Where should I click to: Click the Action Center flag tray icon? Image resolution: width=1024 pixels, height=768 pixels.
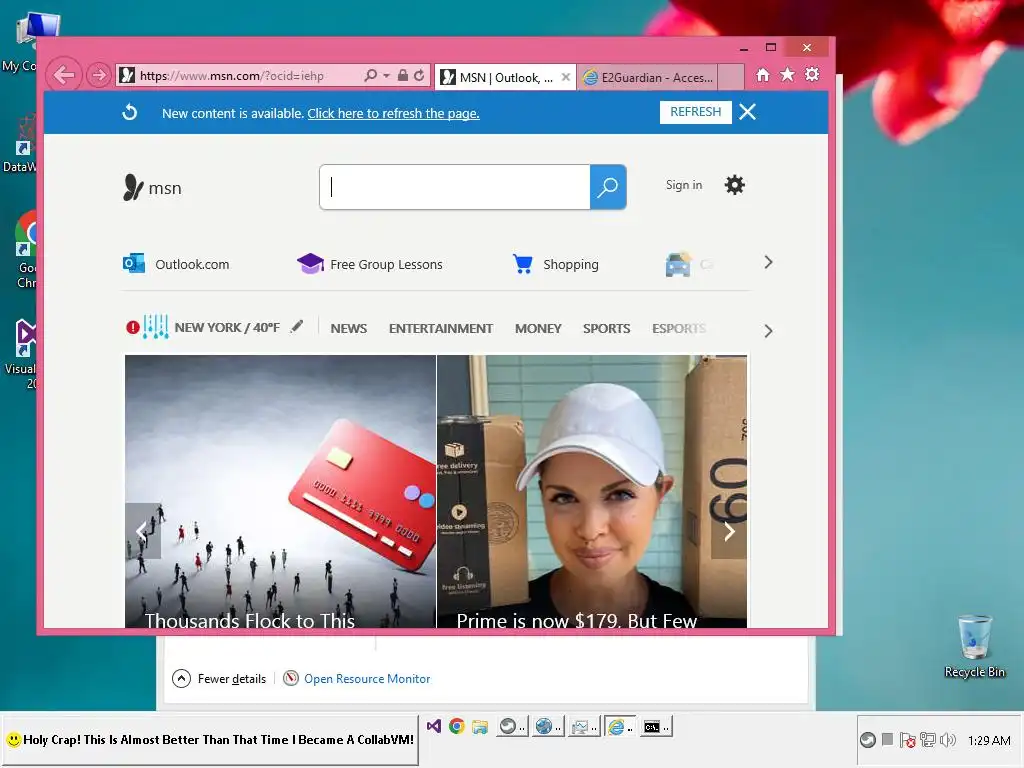907,740
